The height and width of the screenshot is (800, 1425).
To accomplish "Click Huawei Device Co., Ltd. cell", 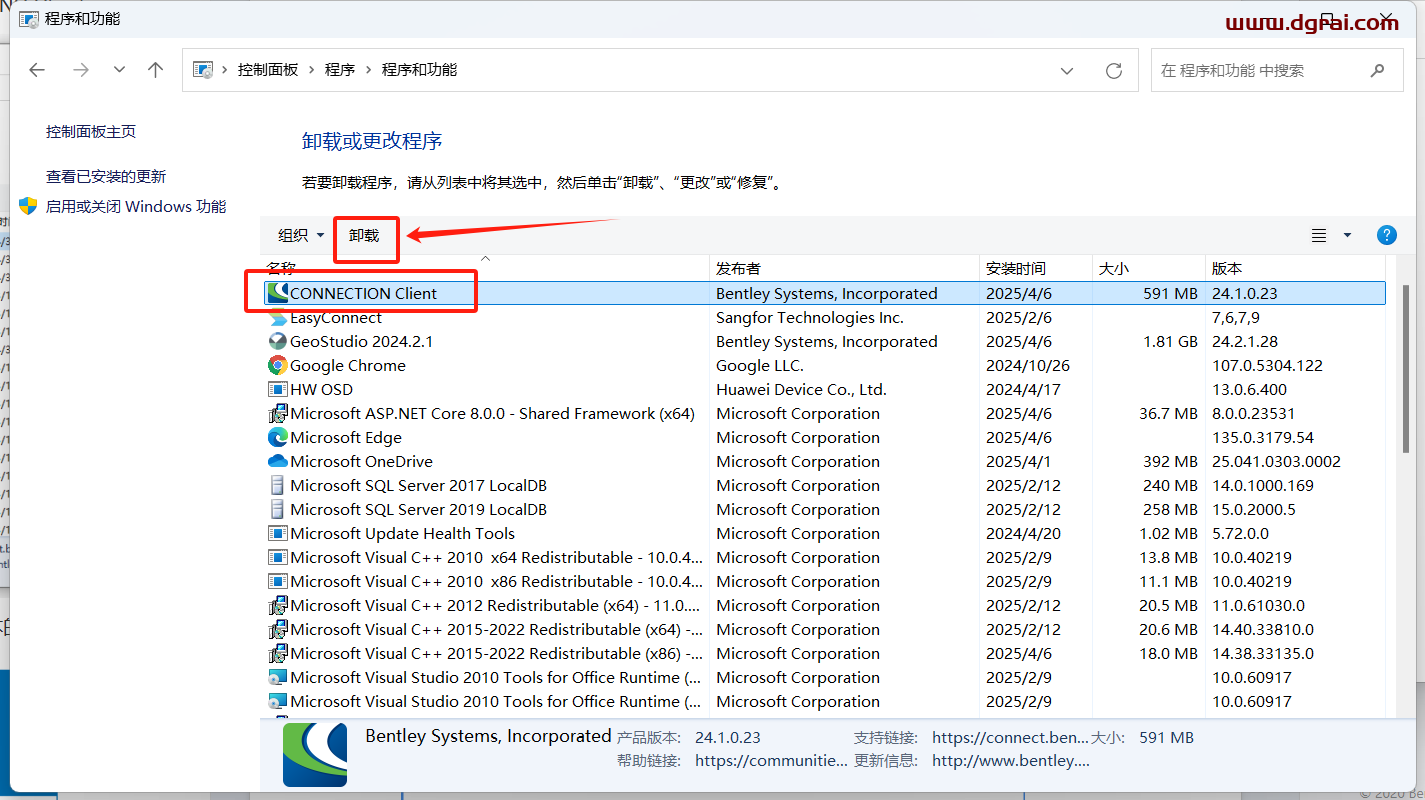I will click(x=801, y=389).
